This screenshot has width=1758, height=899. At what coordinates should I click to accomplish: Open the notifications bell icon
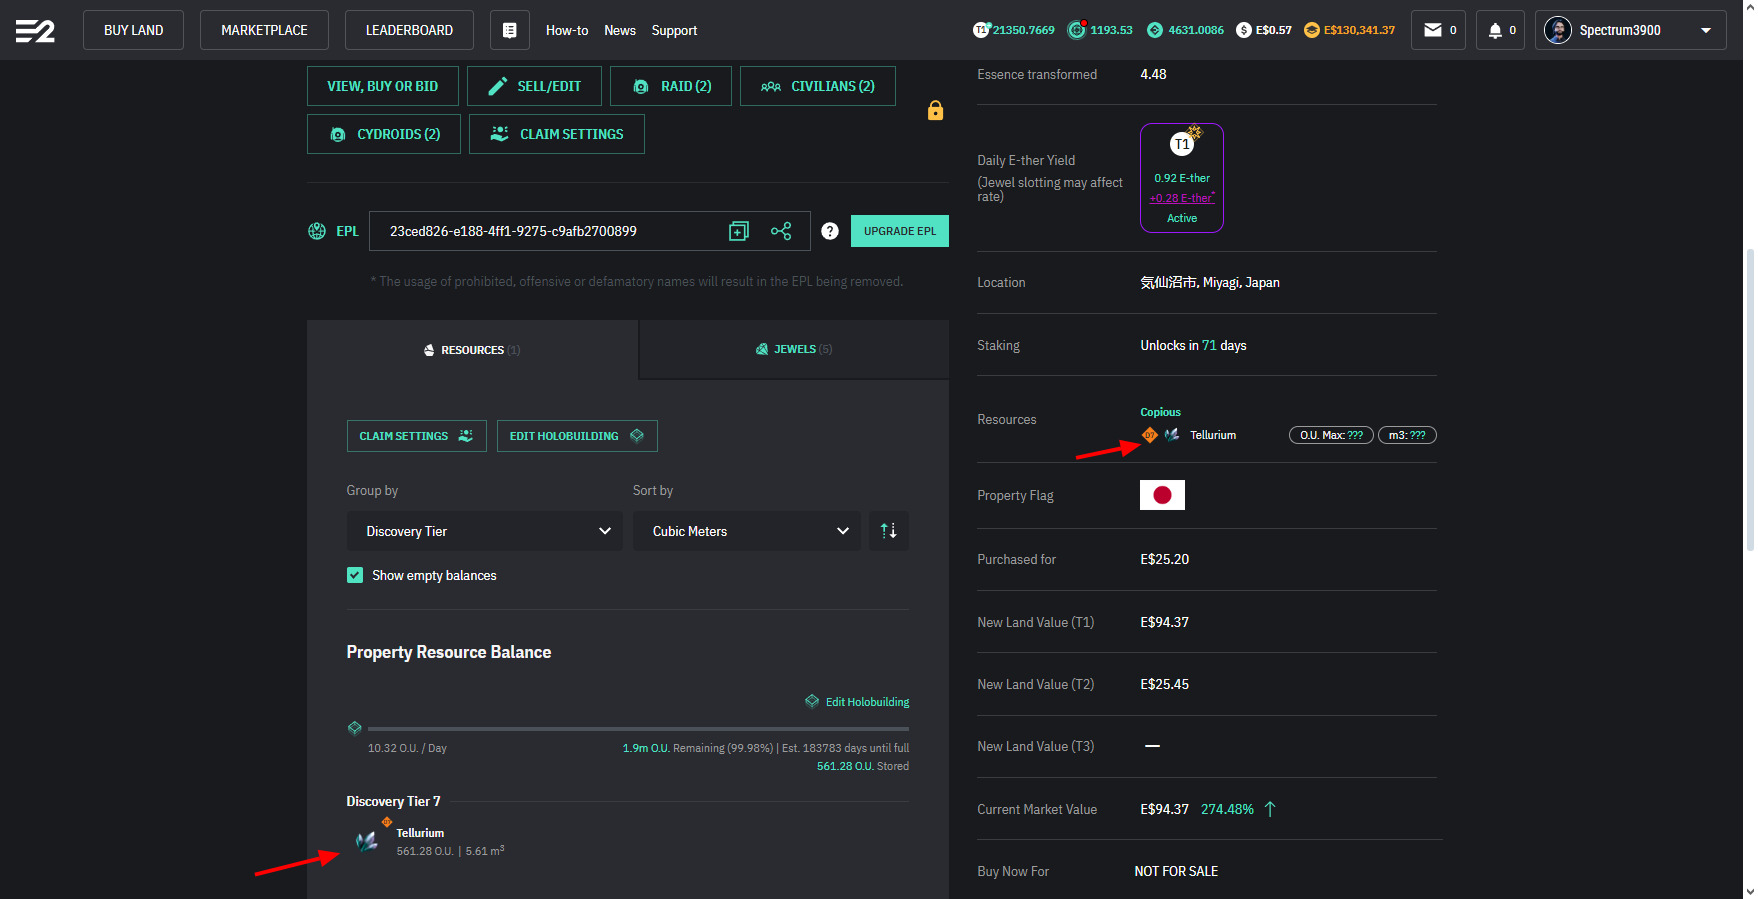(1500, 30)
